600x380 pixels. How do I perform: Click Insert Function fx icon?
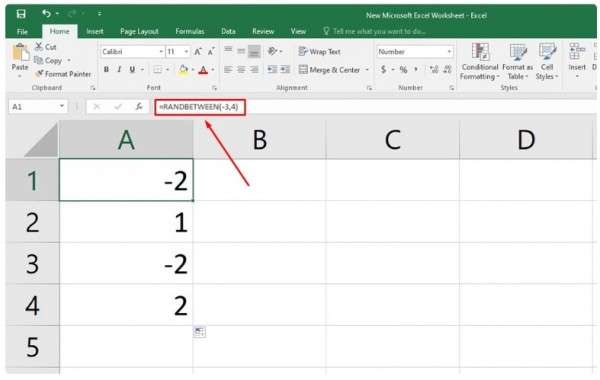pos(139,107)
